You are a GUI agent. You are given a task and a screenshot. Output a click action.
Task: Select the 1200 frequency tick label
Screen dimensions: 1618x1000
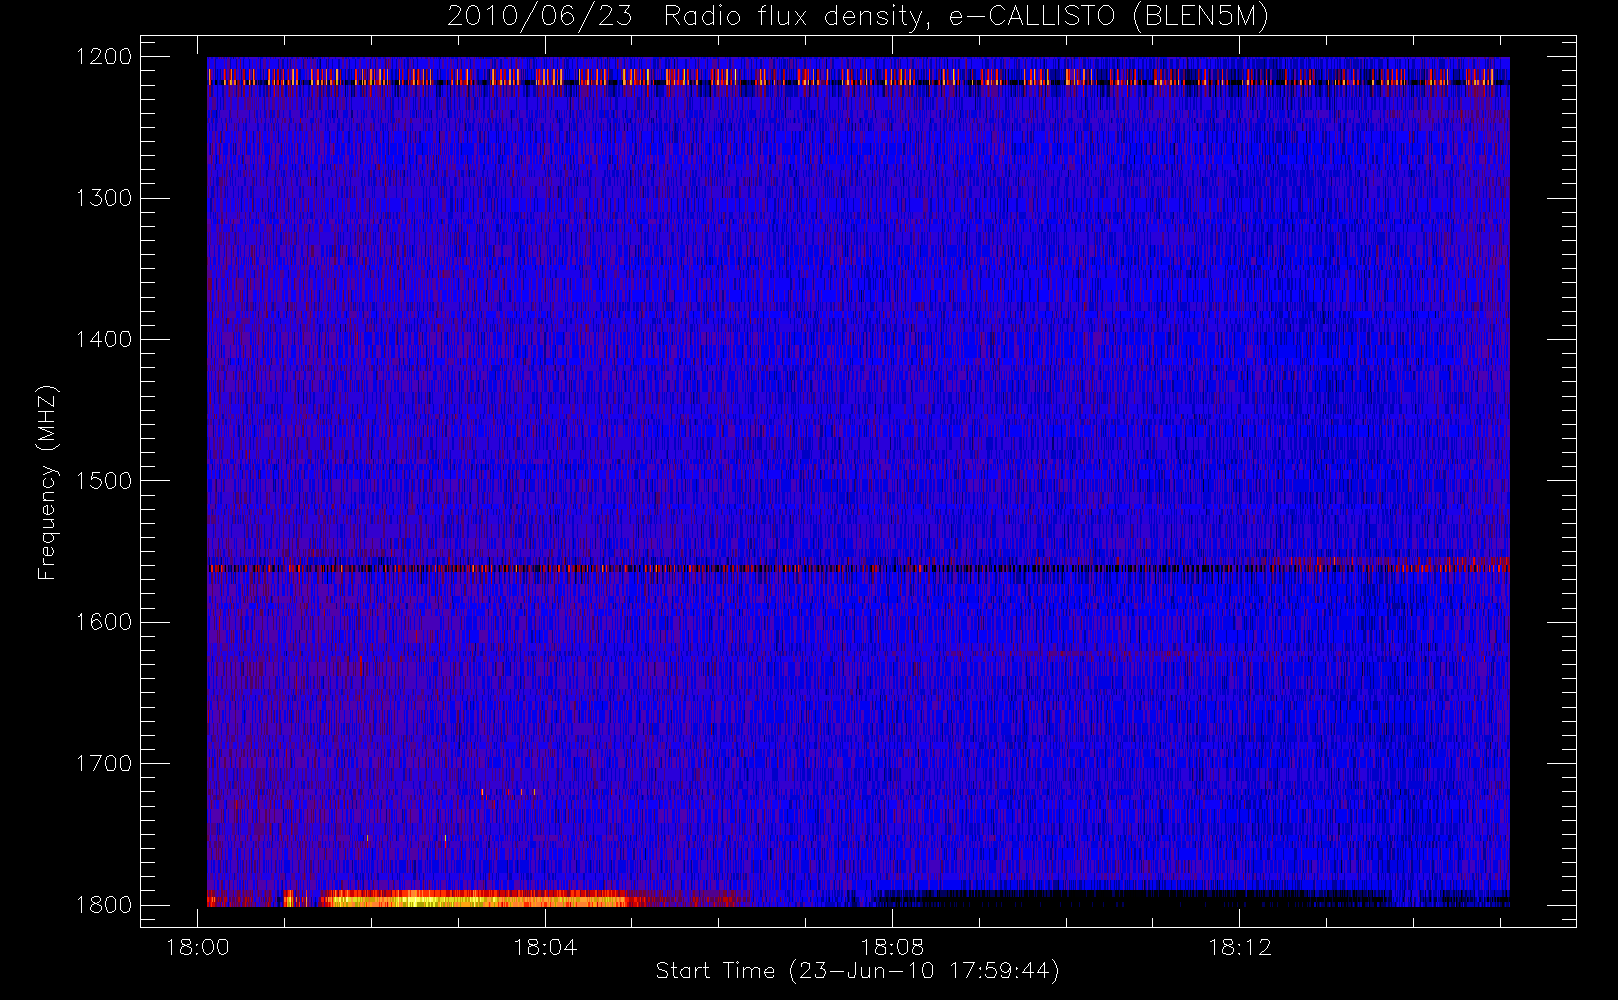point(104,57)
